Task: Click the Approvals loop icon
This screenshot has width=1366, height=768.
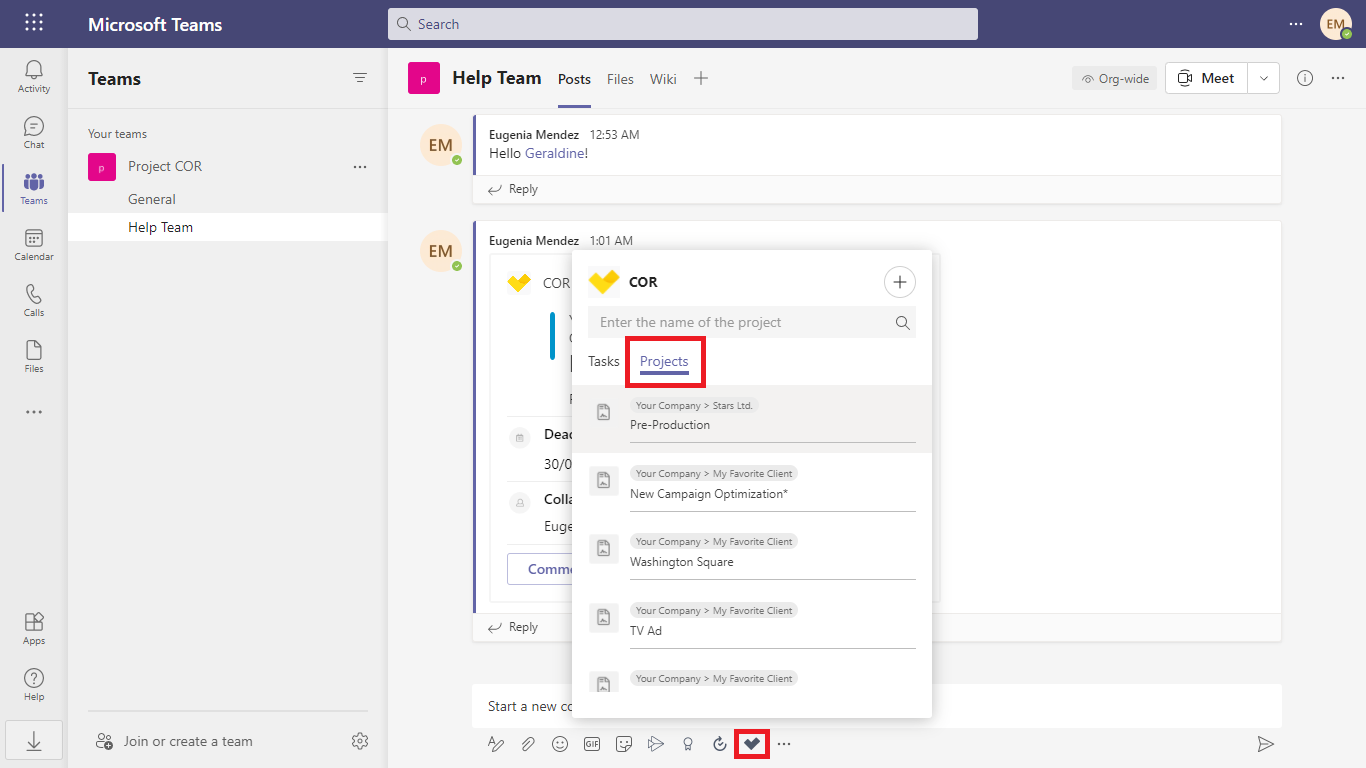Action: click(x=720, y=744)
